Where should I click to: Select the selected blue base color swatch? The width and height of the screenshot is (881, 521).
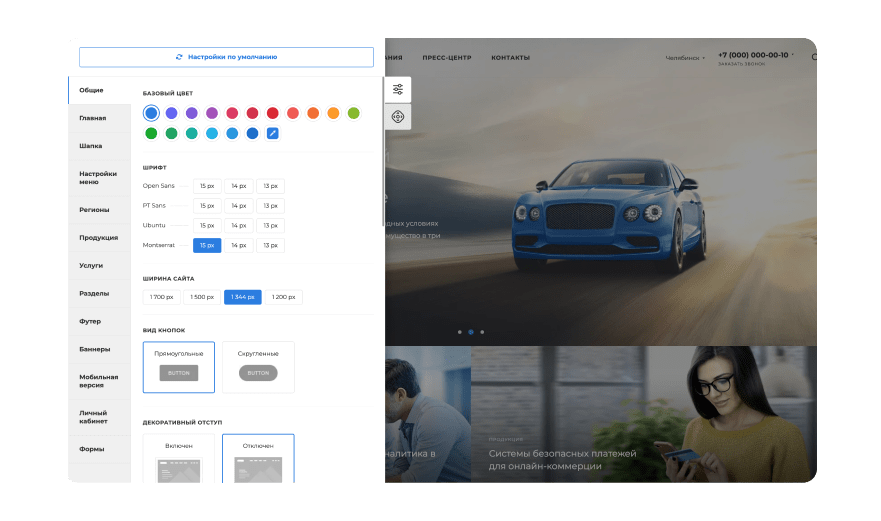[151, 113]
